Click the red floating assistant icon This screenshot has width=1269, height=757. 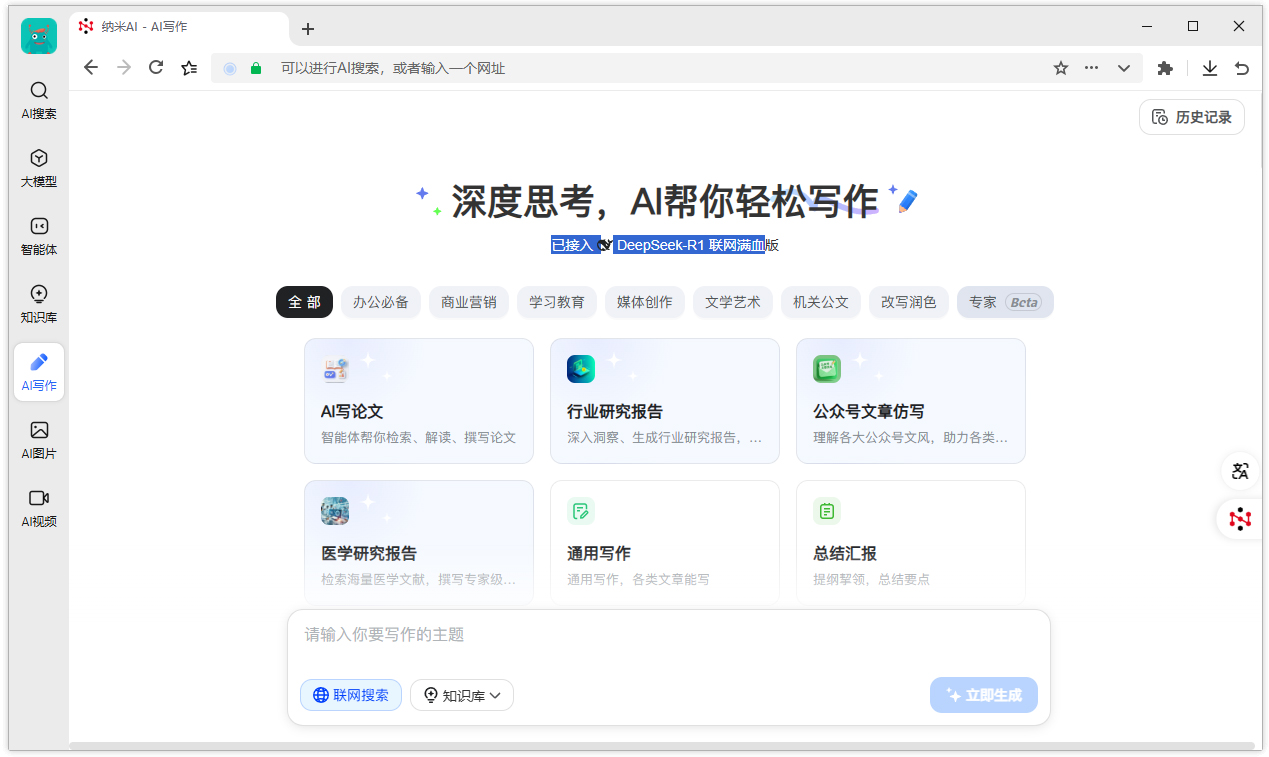(x=1239, y=519)
